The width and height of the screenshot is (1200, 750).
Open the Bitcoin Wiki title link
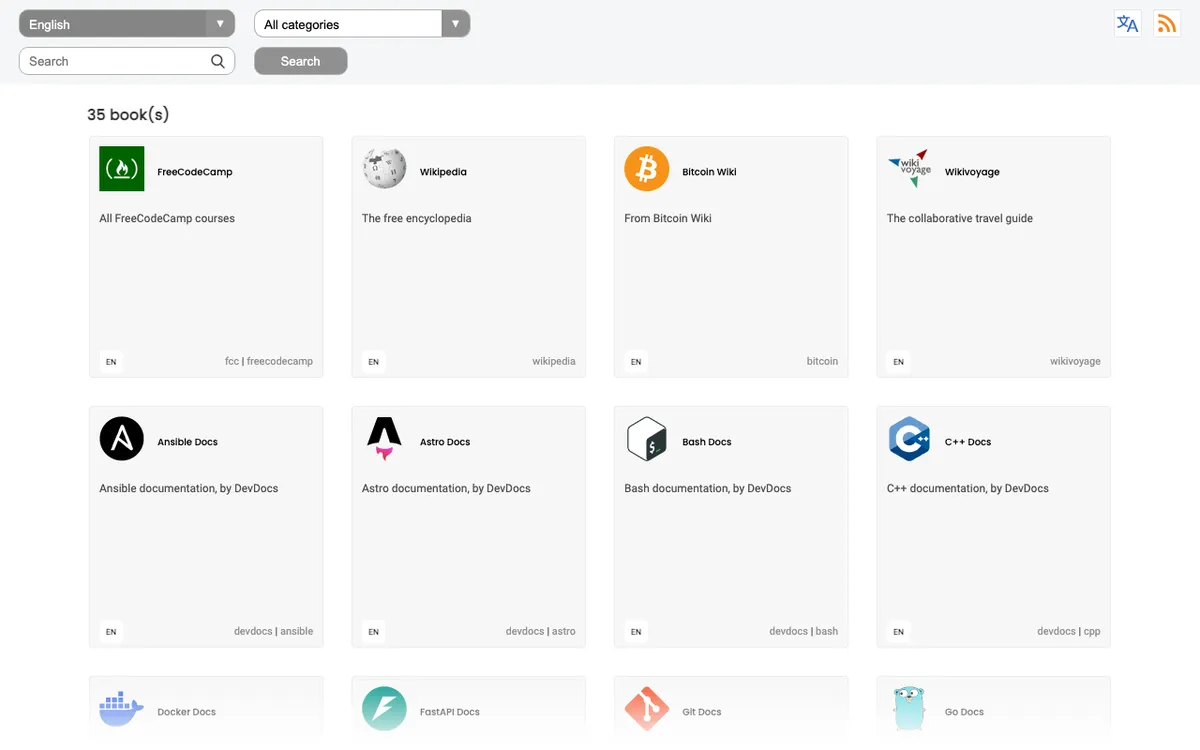coord(709,172)
